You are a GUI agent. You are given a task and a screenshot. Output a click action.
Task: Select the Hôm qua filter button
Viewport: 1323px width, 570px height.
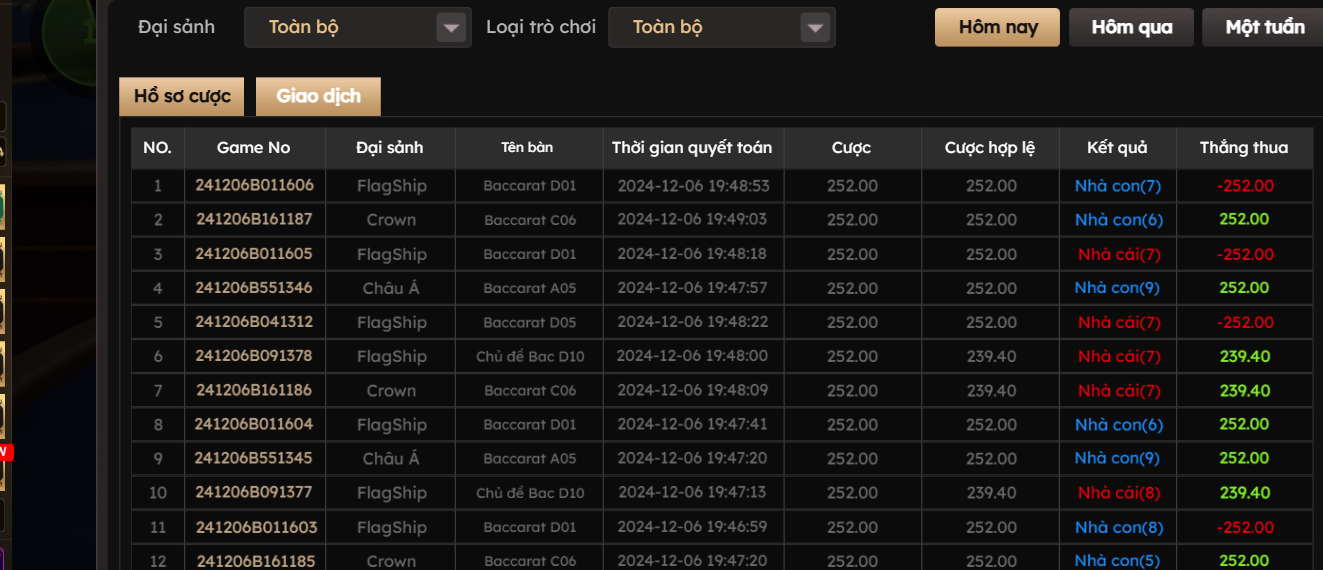(1131, 28)
